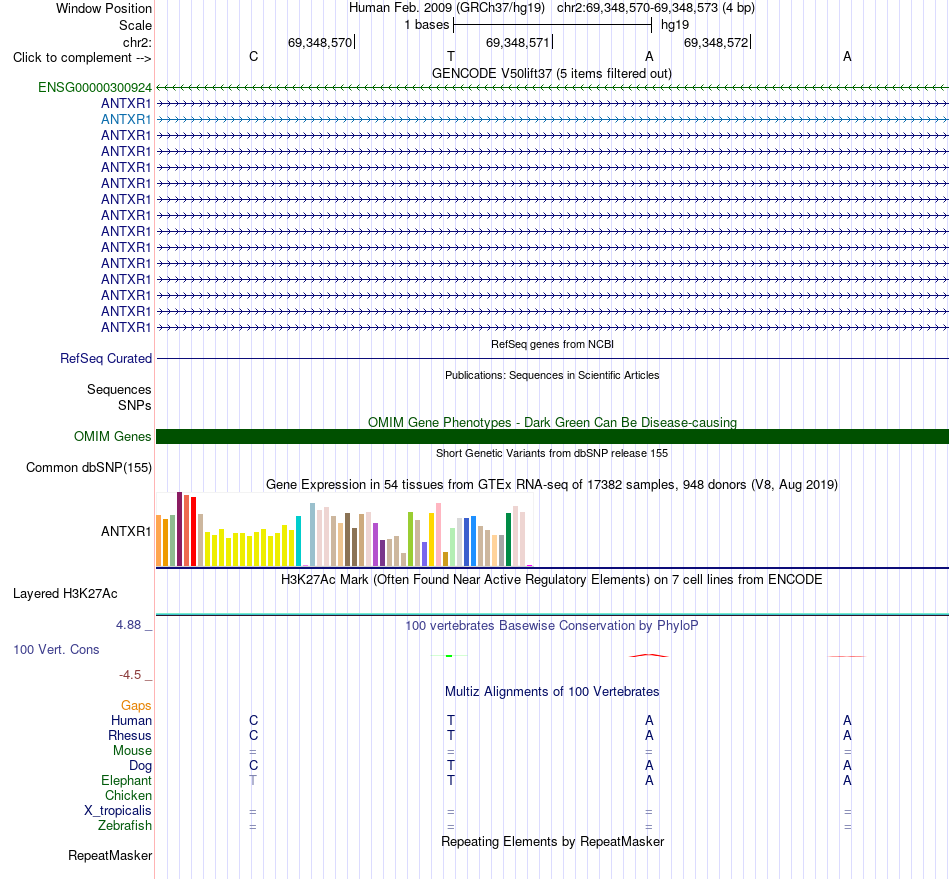Click the green PhyloP conservation mark
Screen dimensions: 950x879
coord(449,655)
